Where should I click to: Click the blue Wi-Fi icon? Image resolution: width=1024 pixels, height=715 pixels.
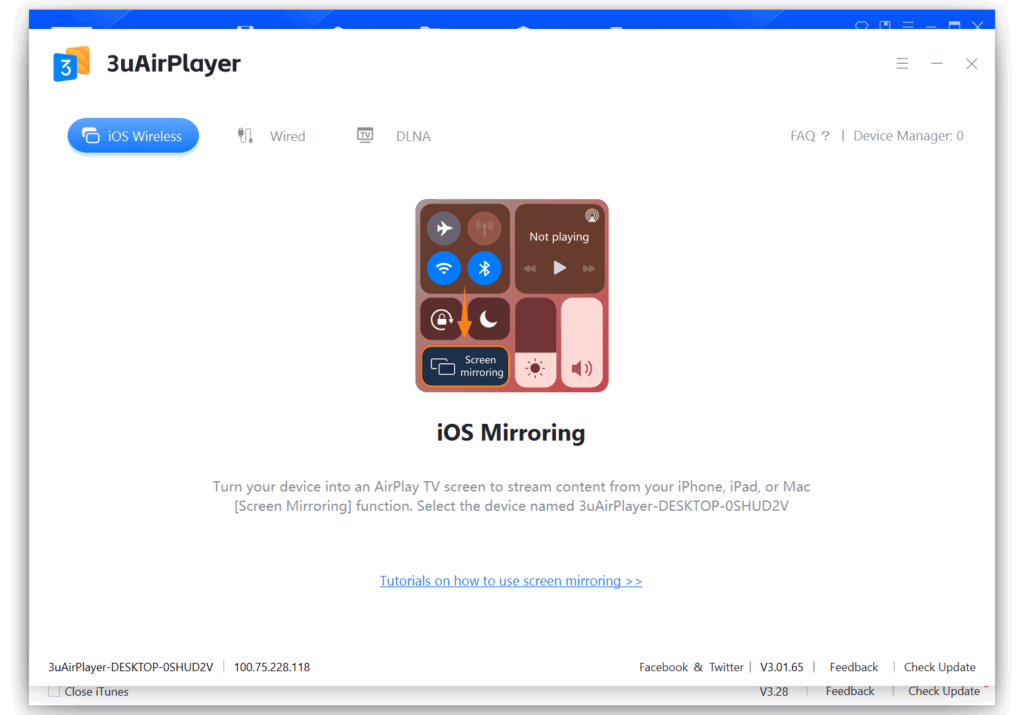point(444,268)
